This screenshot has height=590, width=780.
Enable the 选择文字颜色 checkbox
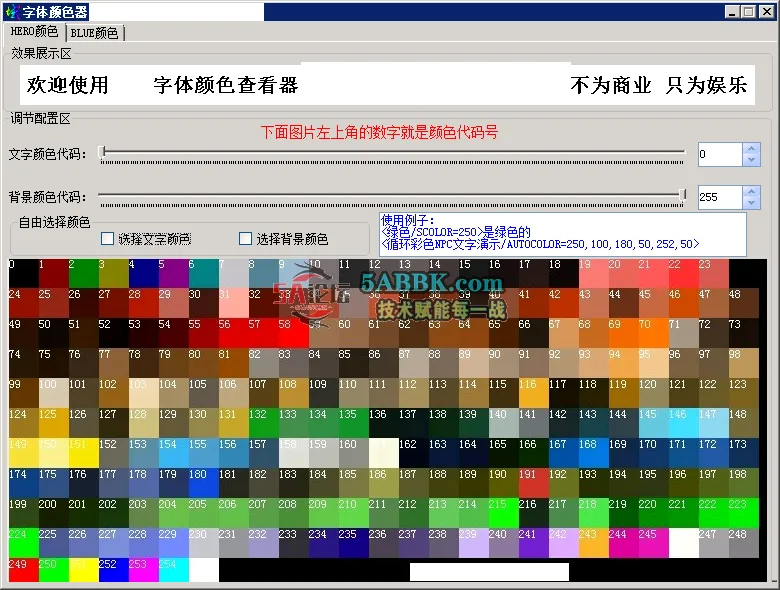coord(107,239)
